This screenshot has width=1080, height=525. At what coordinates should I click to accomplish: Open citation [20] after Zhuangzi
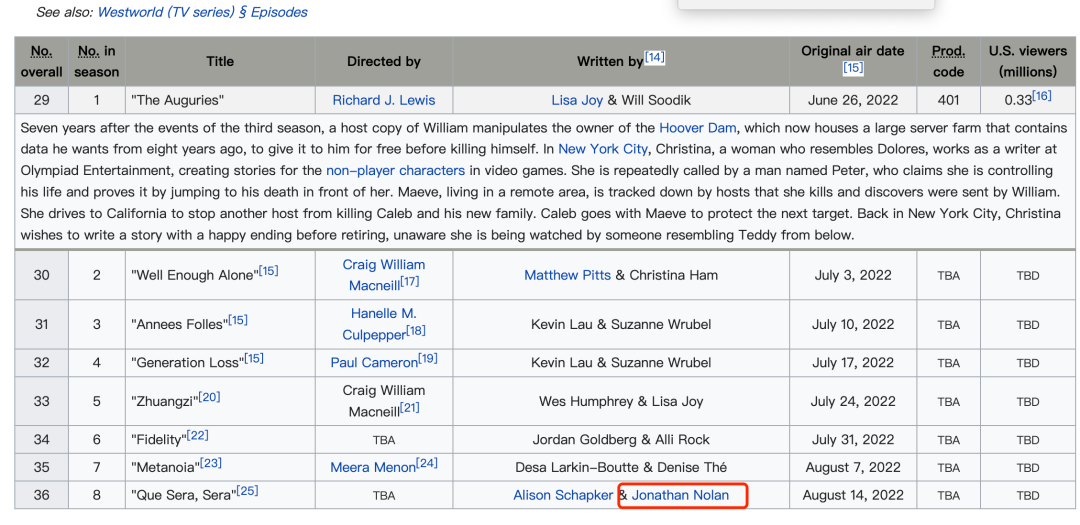[x=209, y=398]
